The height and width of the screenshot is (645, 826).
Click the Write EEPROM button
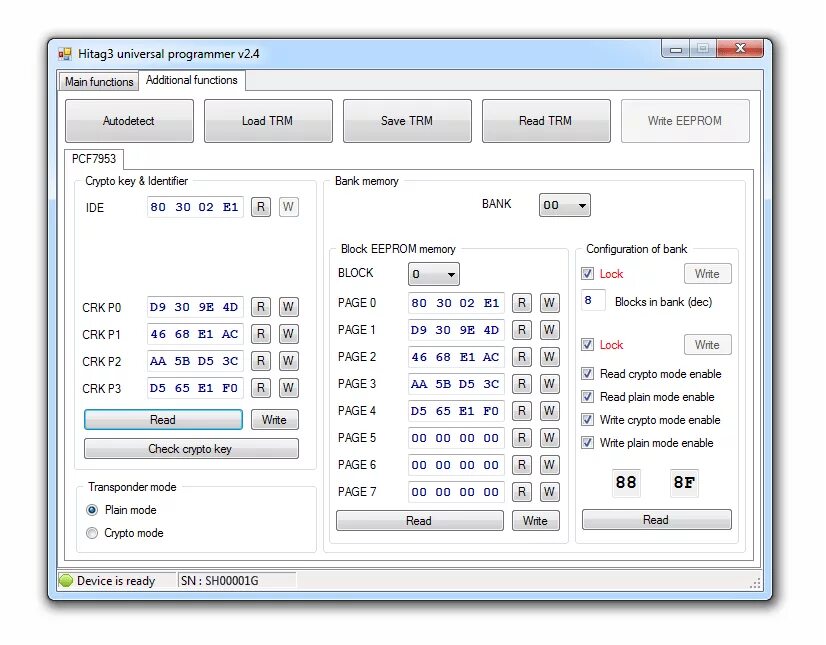[685, 121]
